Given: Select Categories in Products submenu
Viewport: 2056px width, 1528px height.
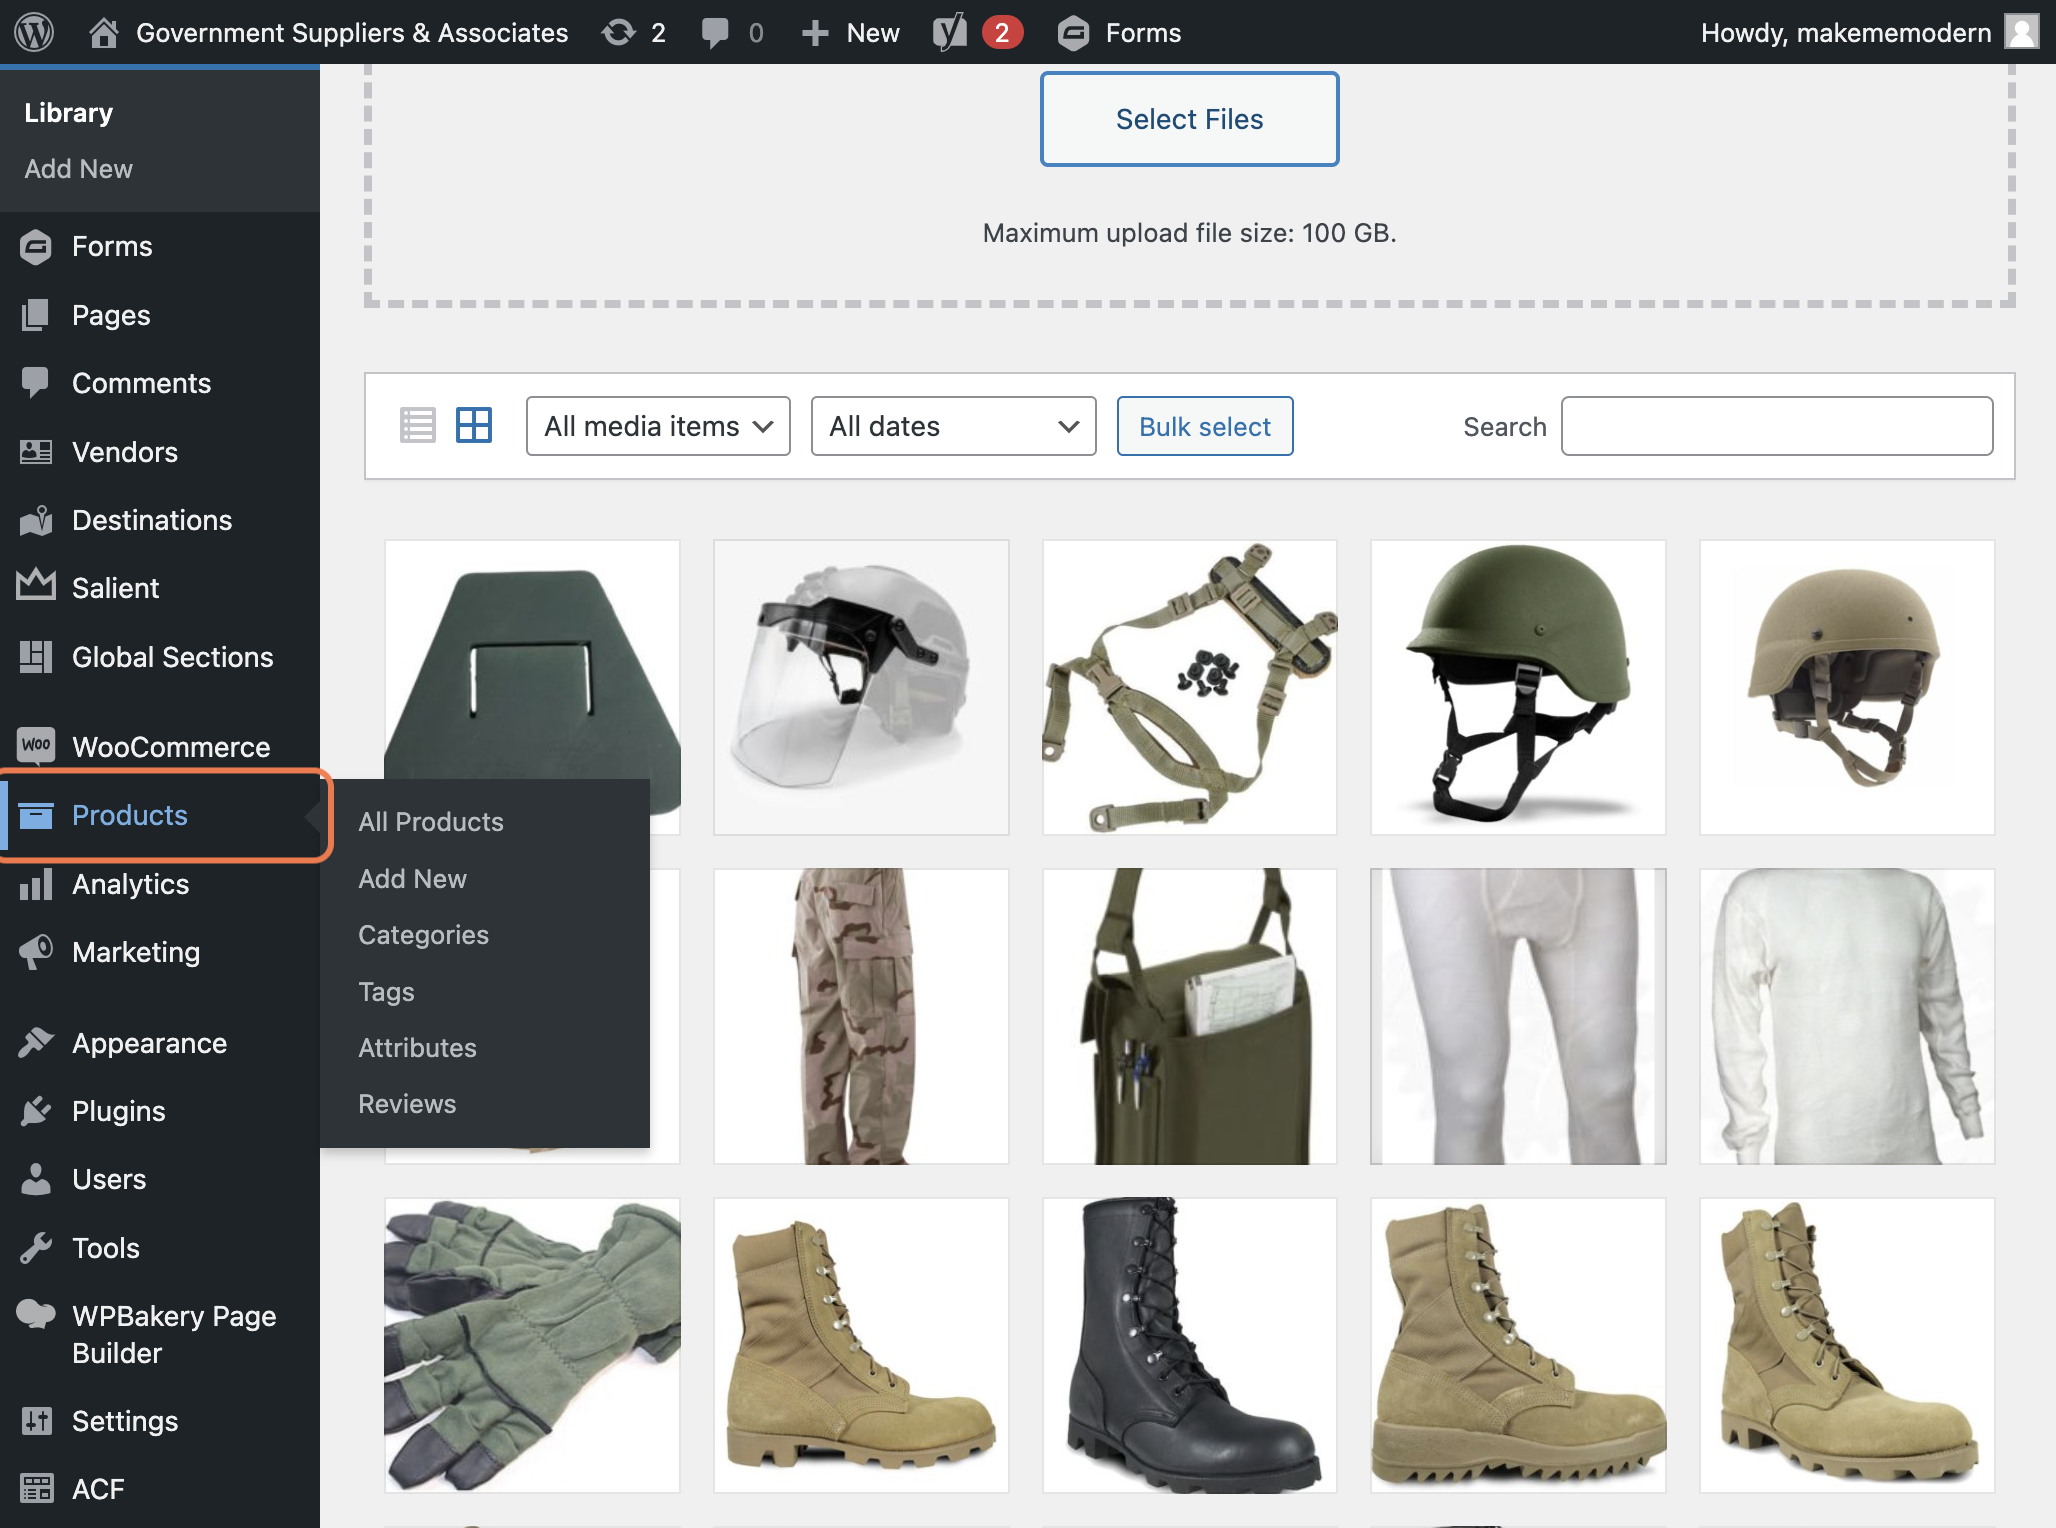Looking at the screenshot, I should [423, 935].
